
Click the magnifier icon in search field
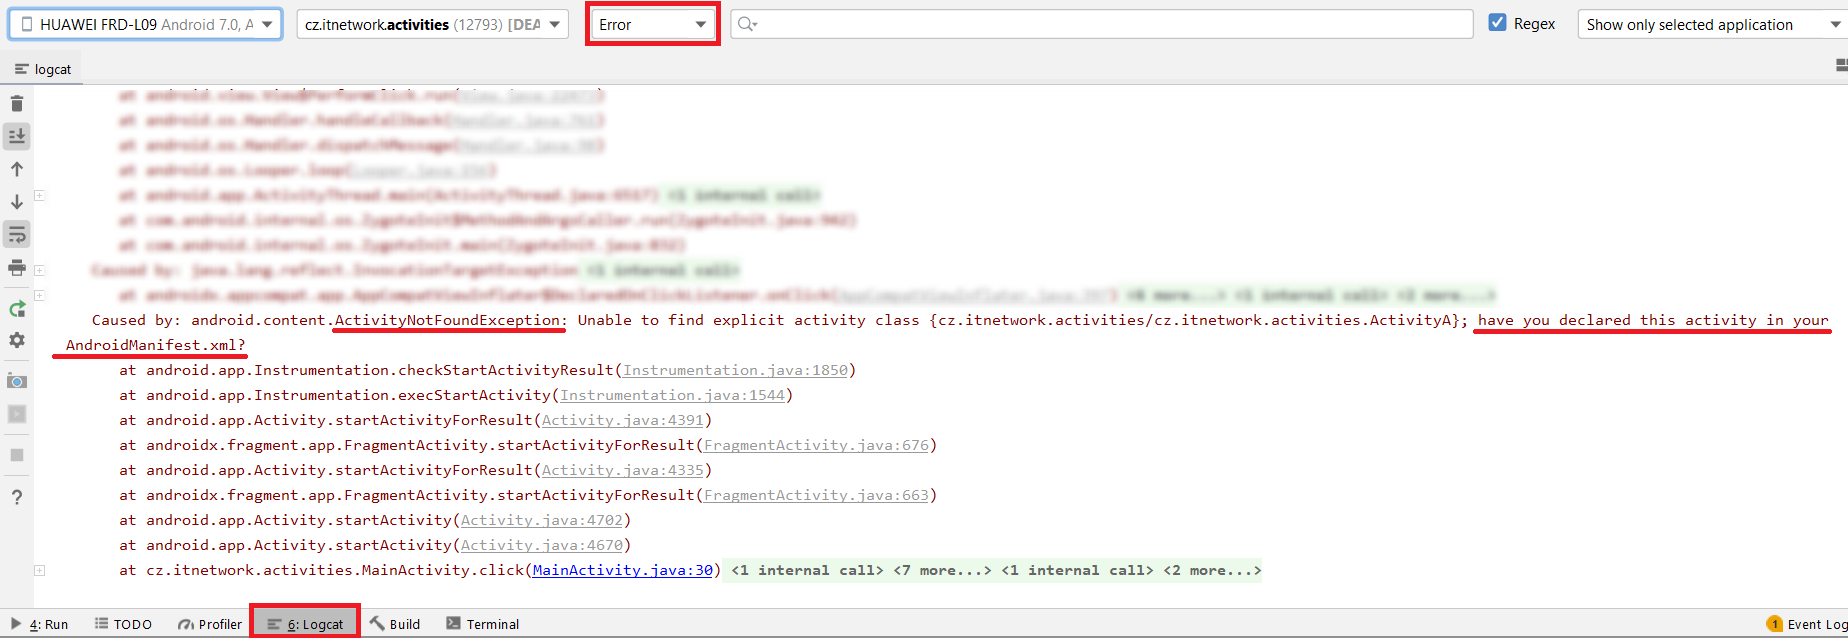coord(747,24)
